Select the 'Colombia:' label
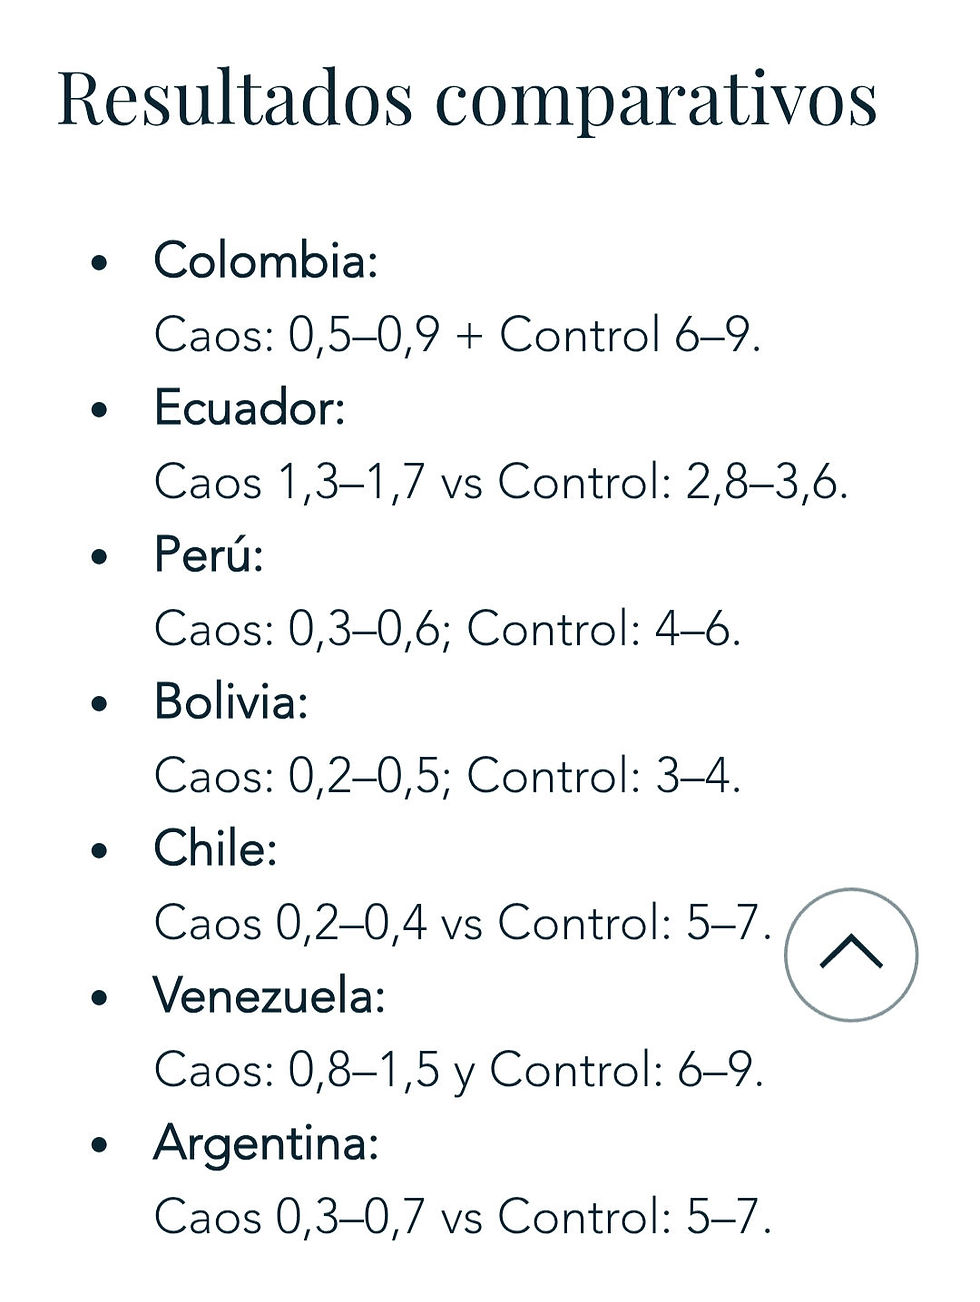Screen dimensions: 980x1302 pos(265,260)
